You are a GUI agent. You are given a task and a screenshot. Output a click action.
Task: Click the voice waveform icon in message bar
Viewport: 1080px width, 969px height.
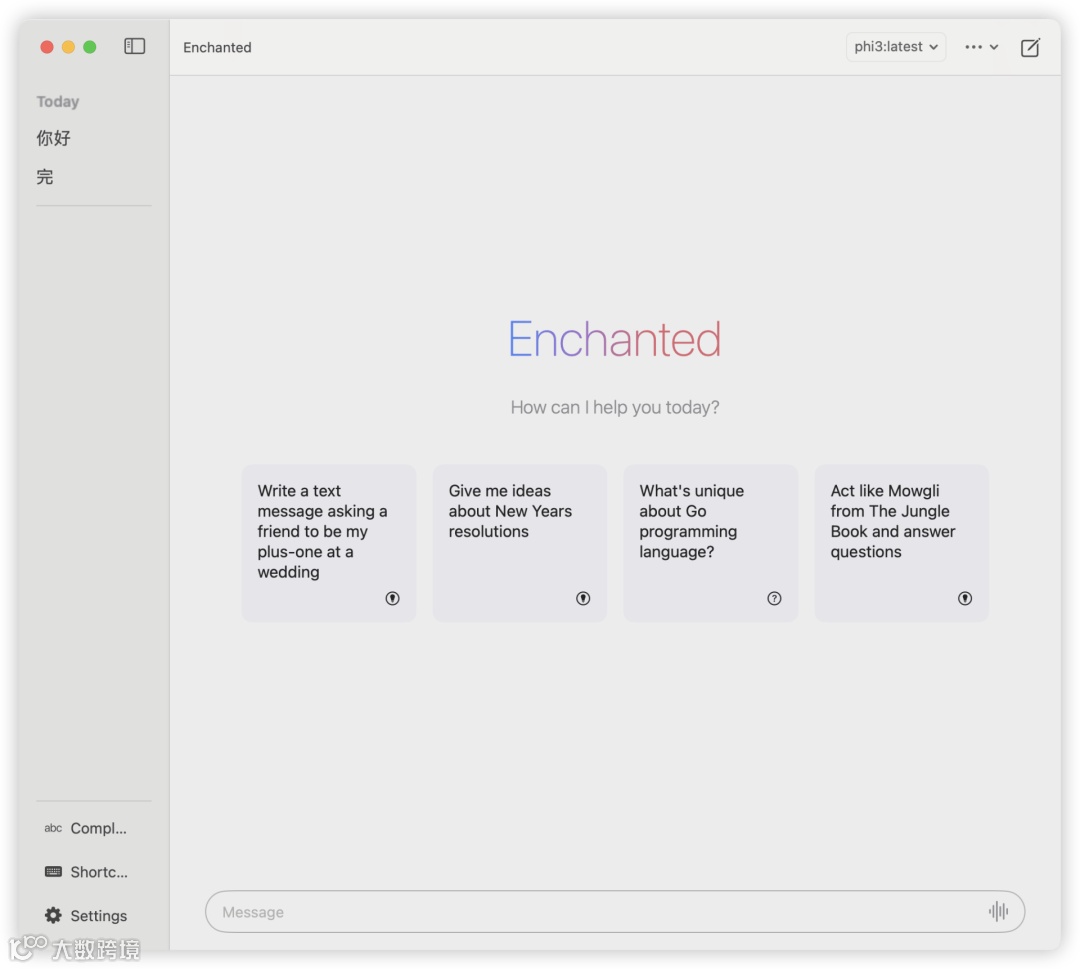pyautogui.click(x=998, y=911)
